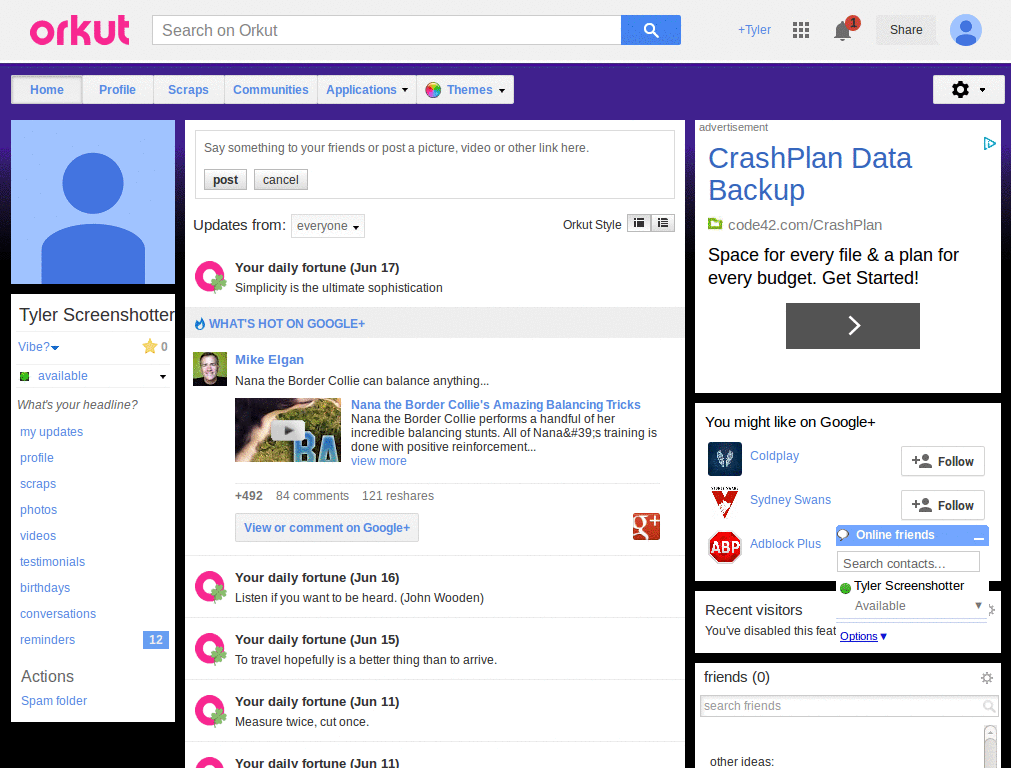Click the view more link
This screenshot has width=1024, height=768.
point(379,461)
